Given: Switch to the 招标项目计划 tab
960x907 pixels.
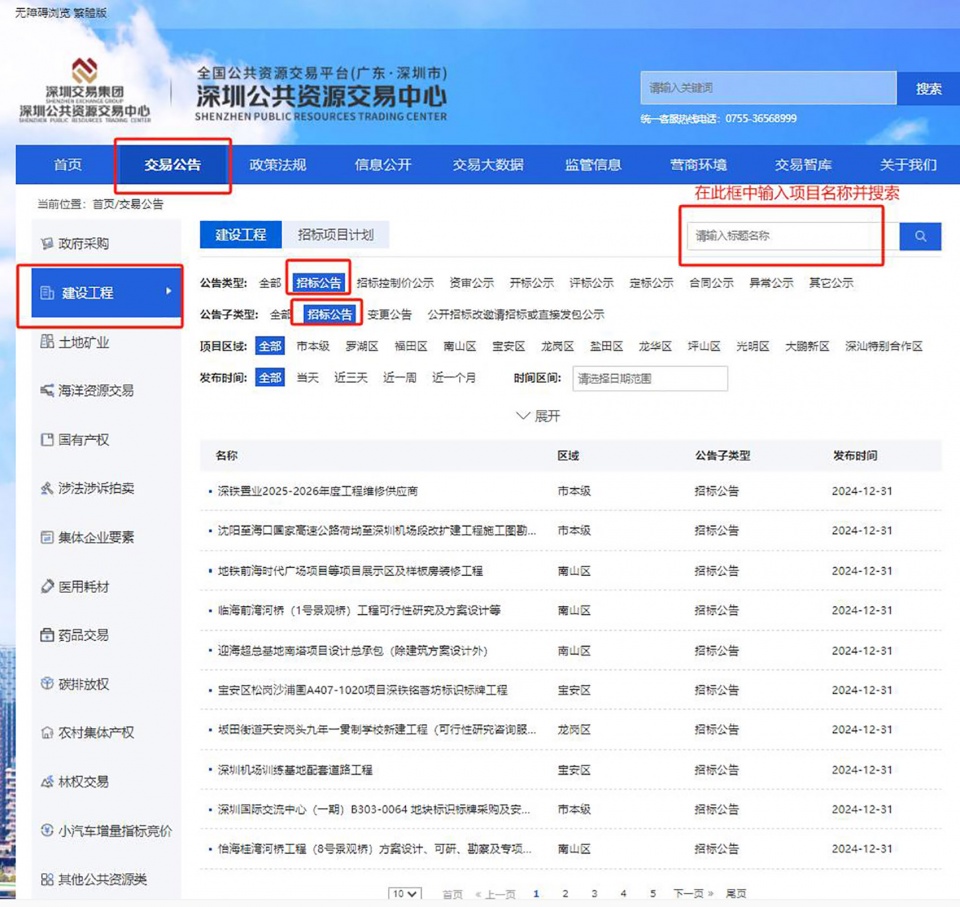Looking at the screenshot, I should coord(336,235).
